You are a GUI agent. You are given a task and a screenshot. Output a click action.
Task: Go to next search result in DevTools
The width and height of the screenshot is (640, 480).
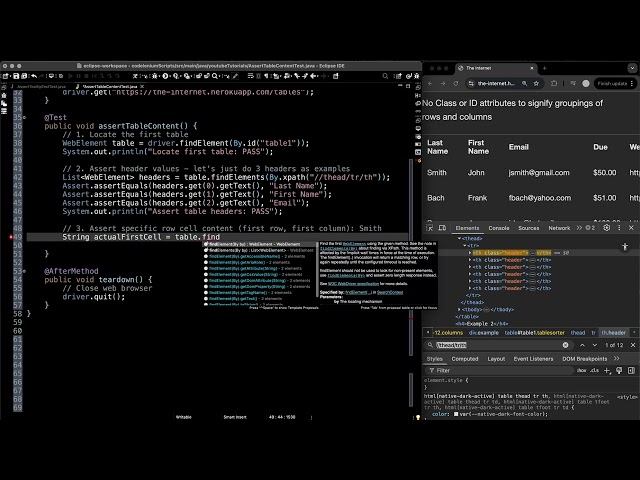pos(595,345)
